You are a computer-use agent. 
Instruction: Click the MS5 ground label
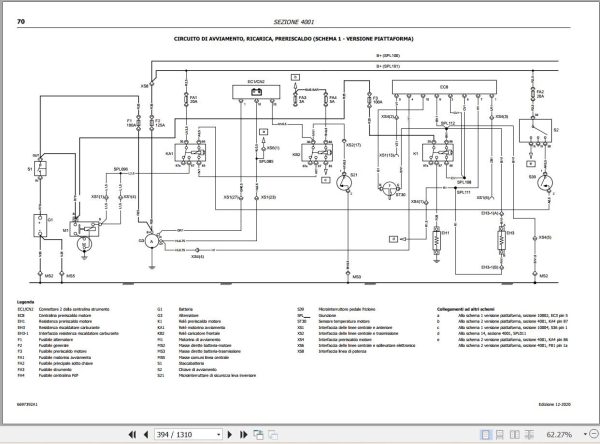(71, 276)
